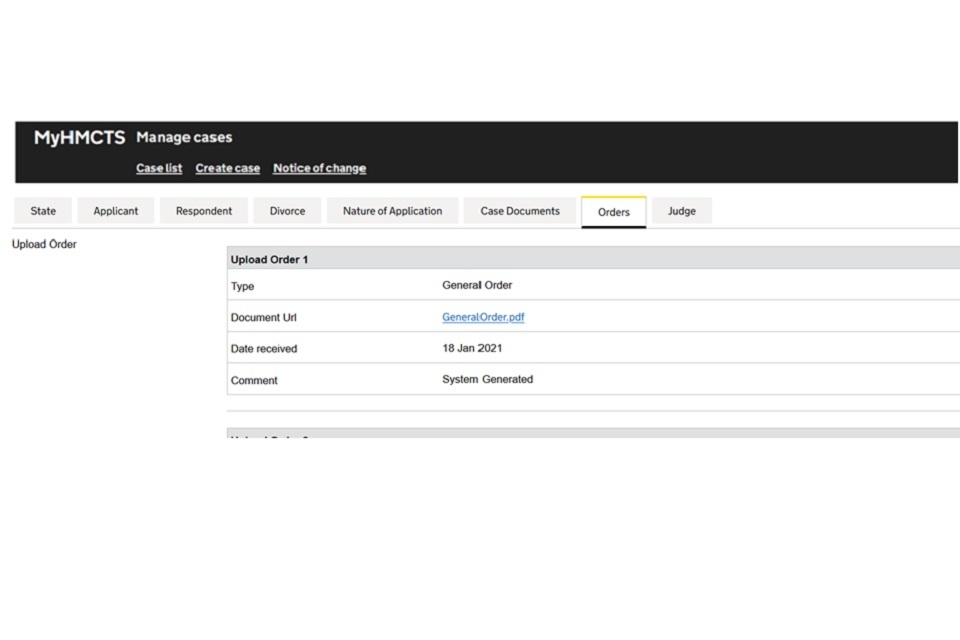The image size is (960, 640).
Task: Select the Applicant tab
Action: click(x=116, y=211)
